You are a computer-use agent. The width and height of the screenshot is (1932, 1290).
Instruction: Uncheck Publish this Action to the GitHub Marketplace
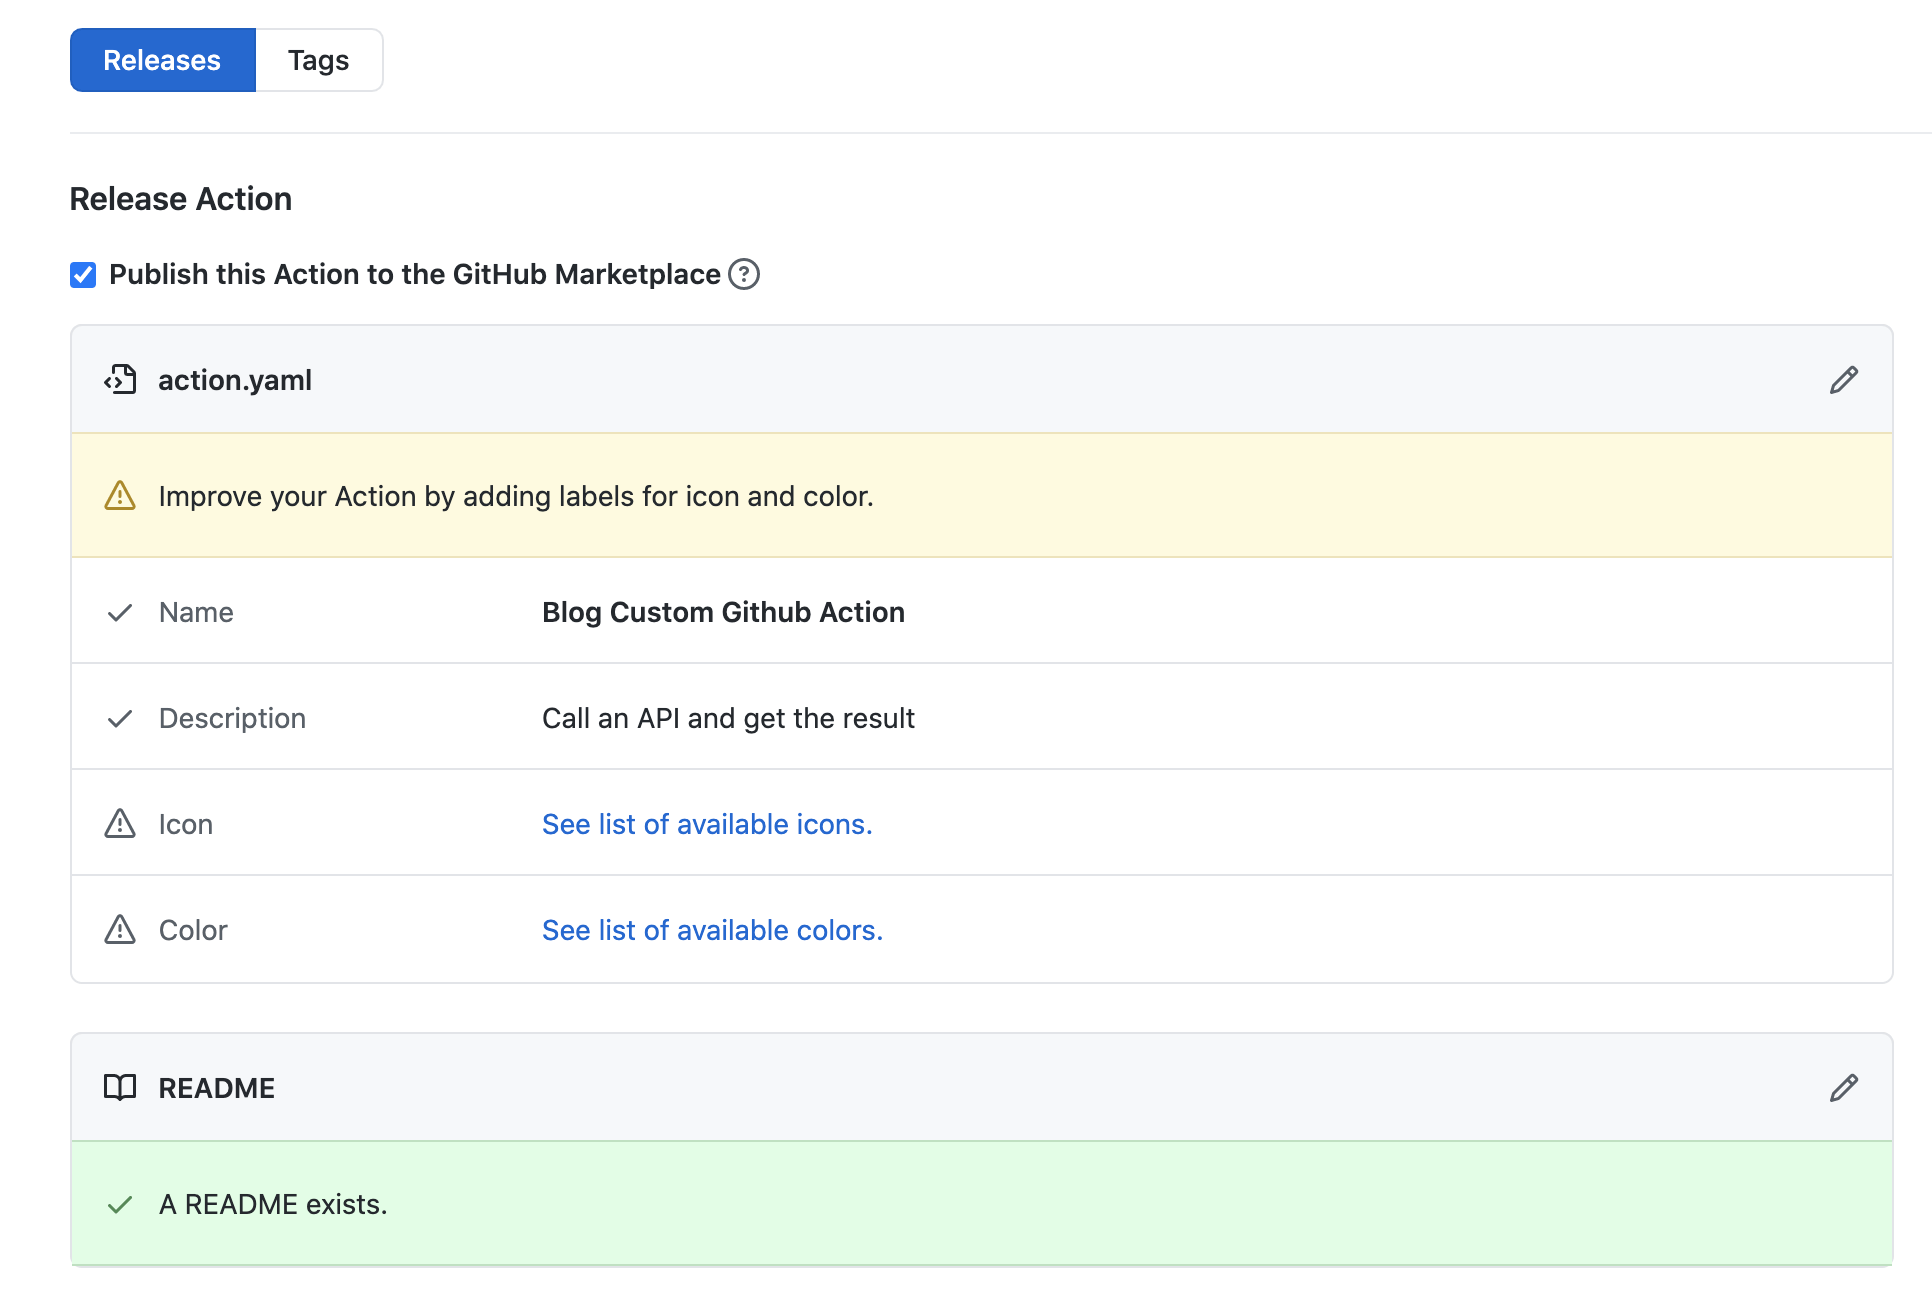click(82, 274)
